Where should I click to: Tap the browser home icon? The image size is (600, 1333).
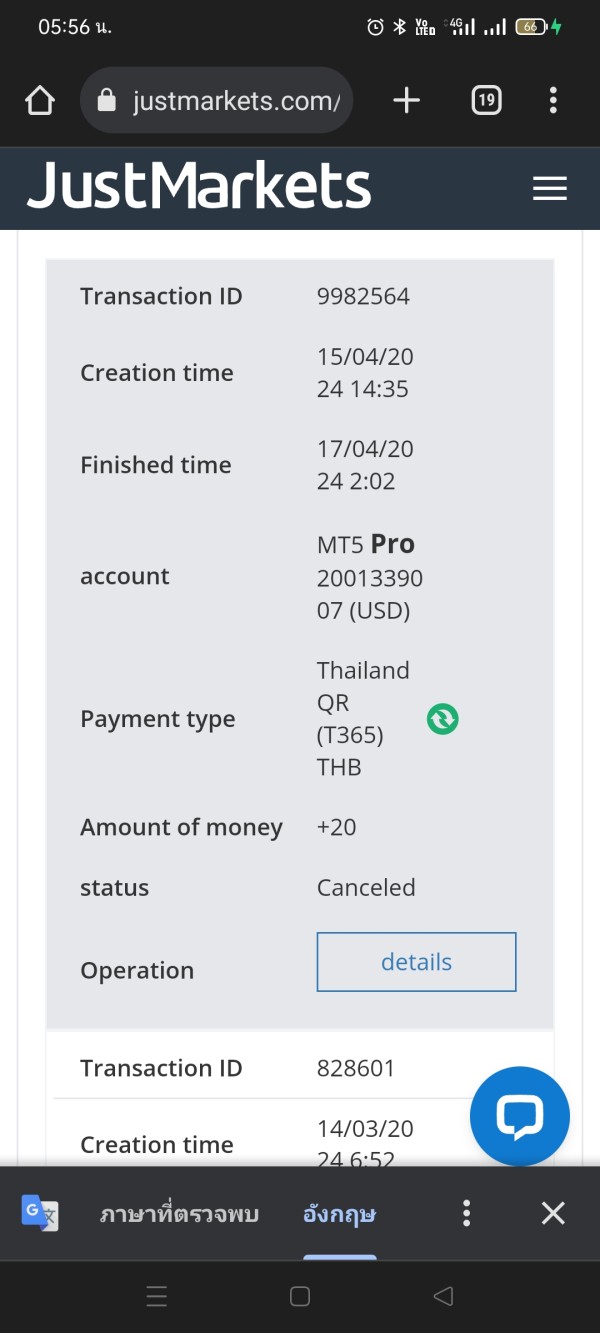pyautogui.click(x=39, y=101)
